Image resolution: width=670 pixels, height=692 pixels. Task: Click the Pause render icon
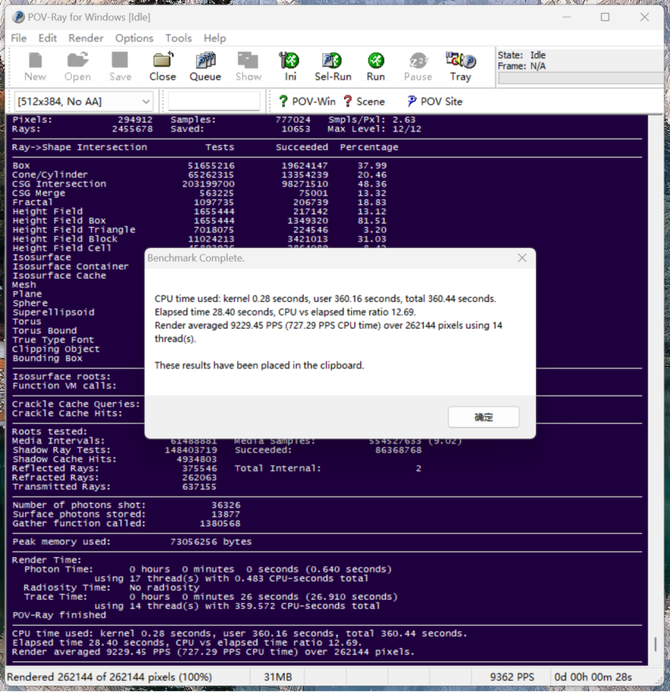click(x=418, y=67)
